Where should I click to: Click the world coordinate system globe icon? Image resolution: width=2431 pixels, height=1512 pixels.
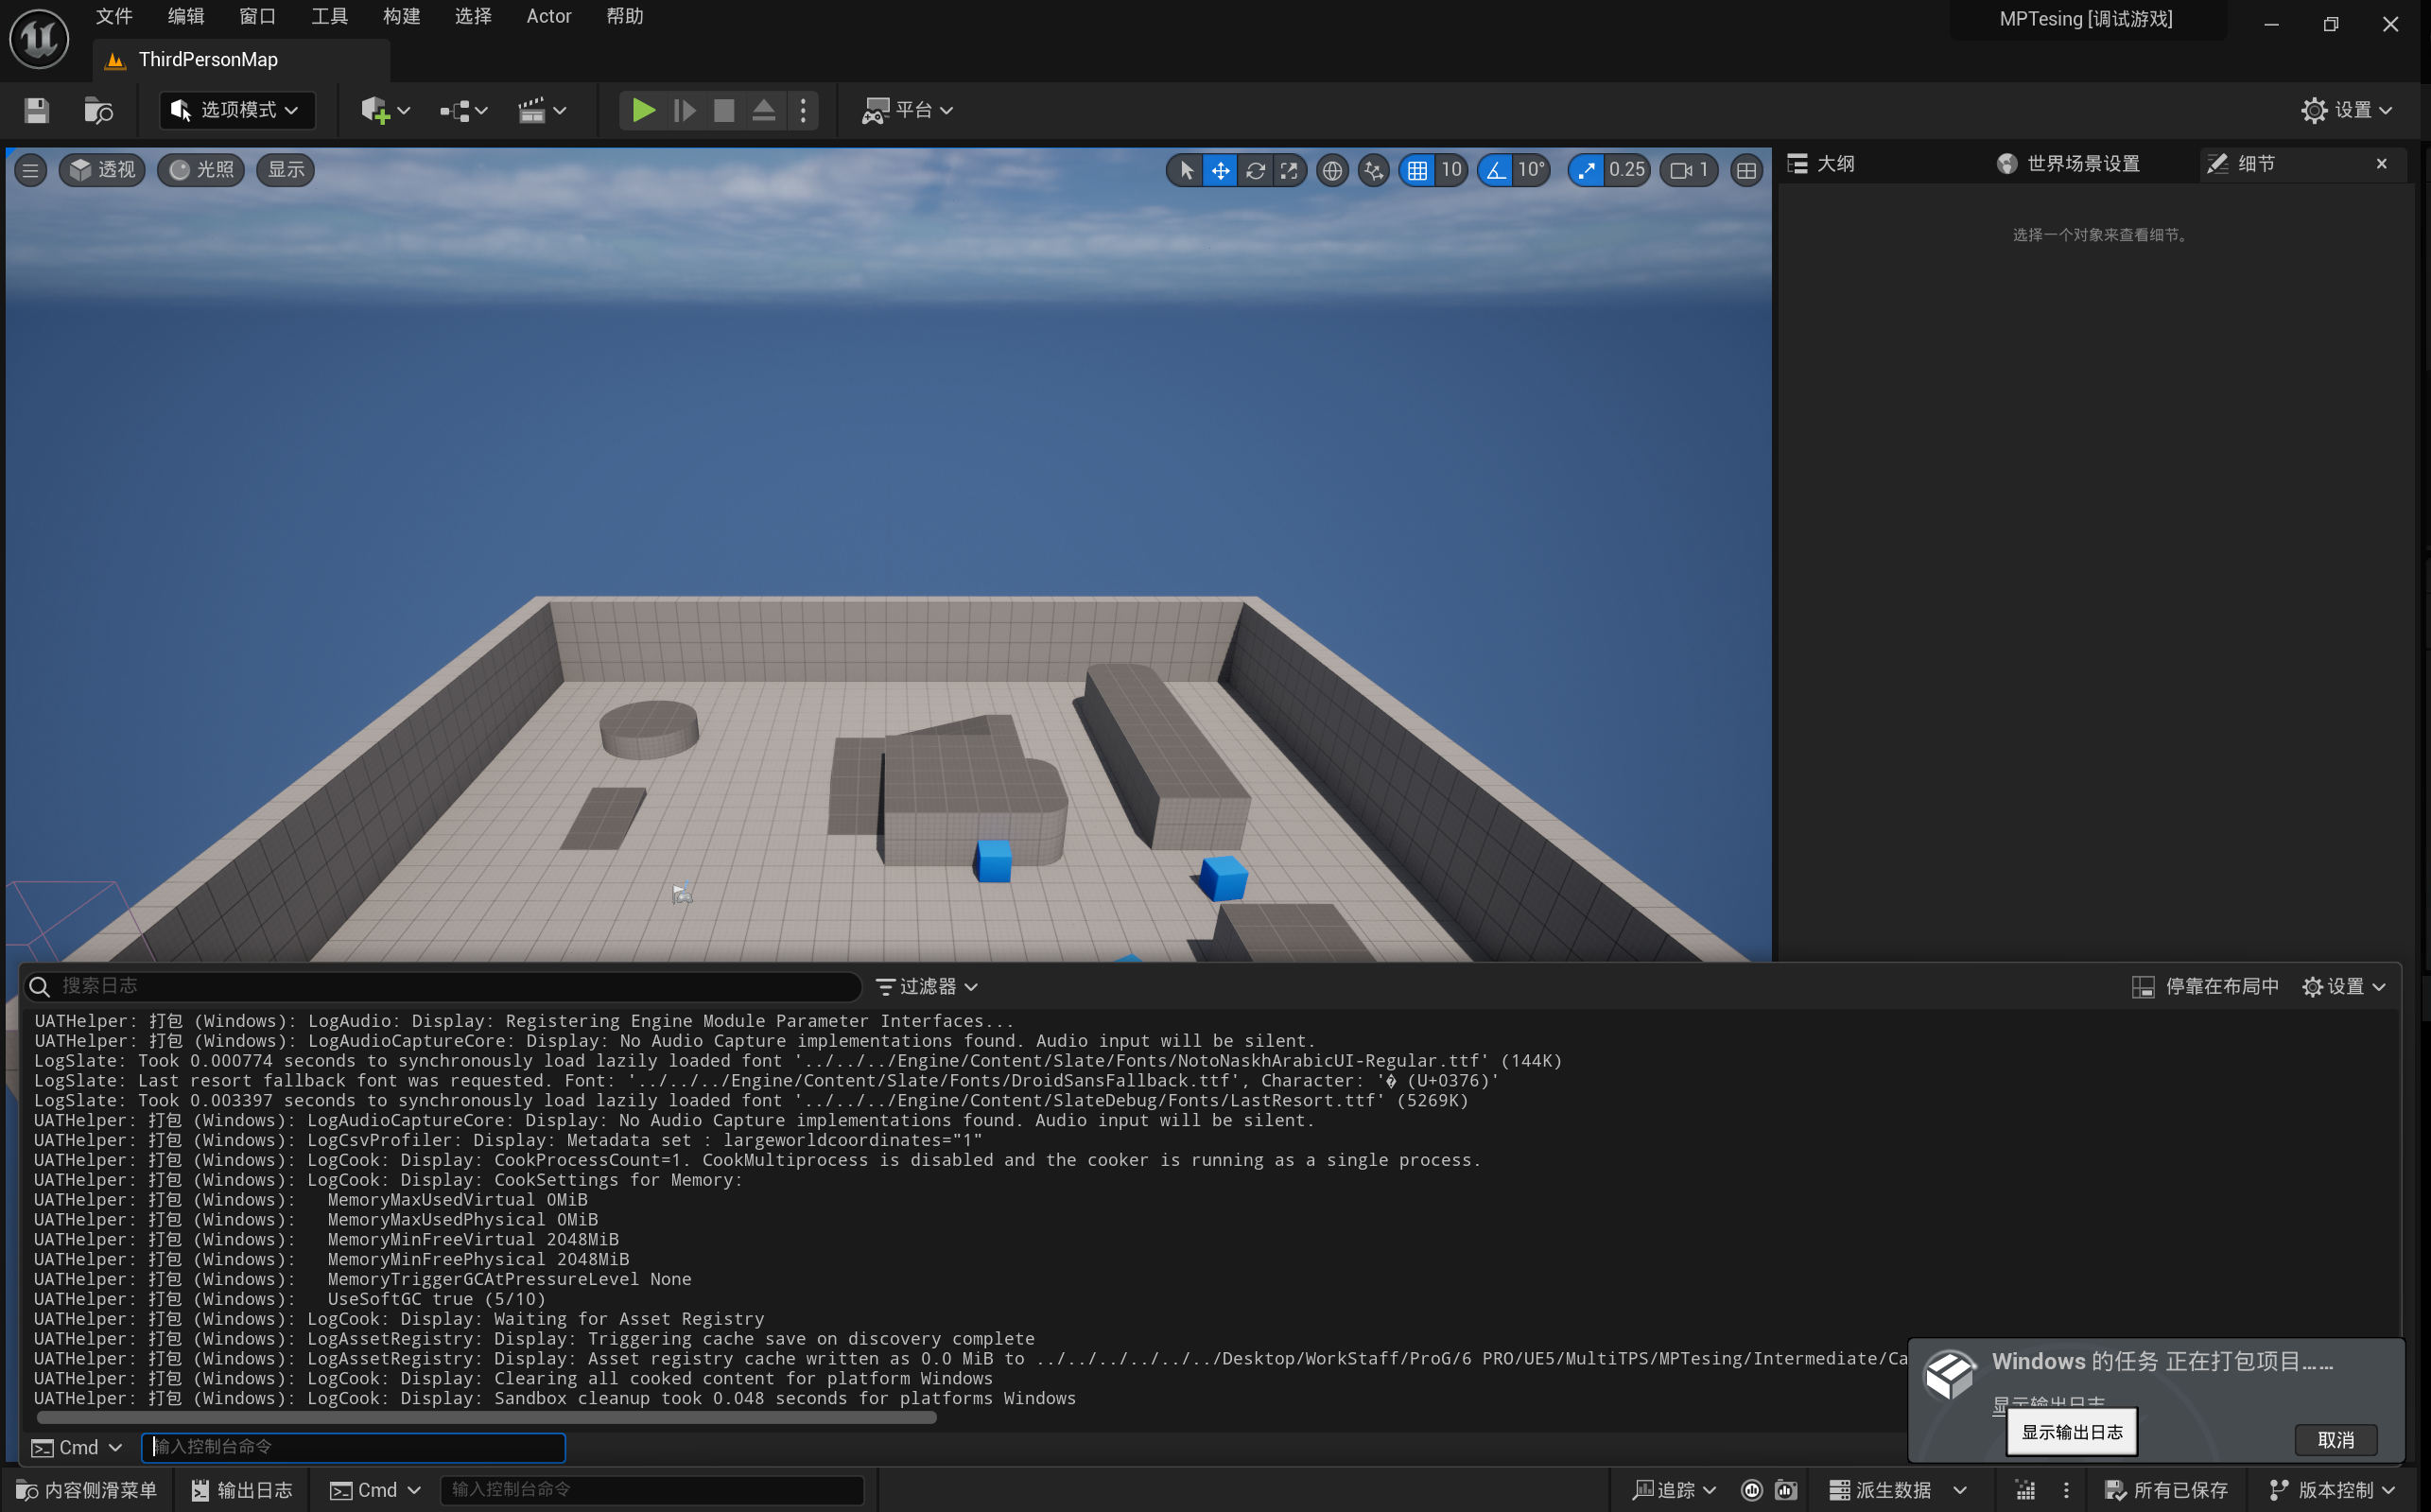(x=1332, y=170)
